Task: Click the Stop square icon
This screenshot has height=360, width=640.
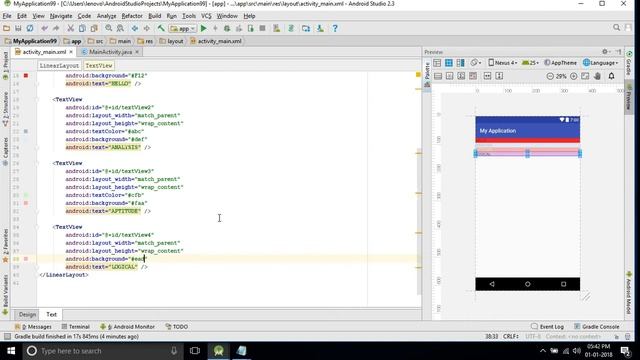Action: click(x=262, y=28)
